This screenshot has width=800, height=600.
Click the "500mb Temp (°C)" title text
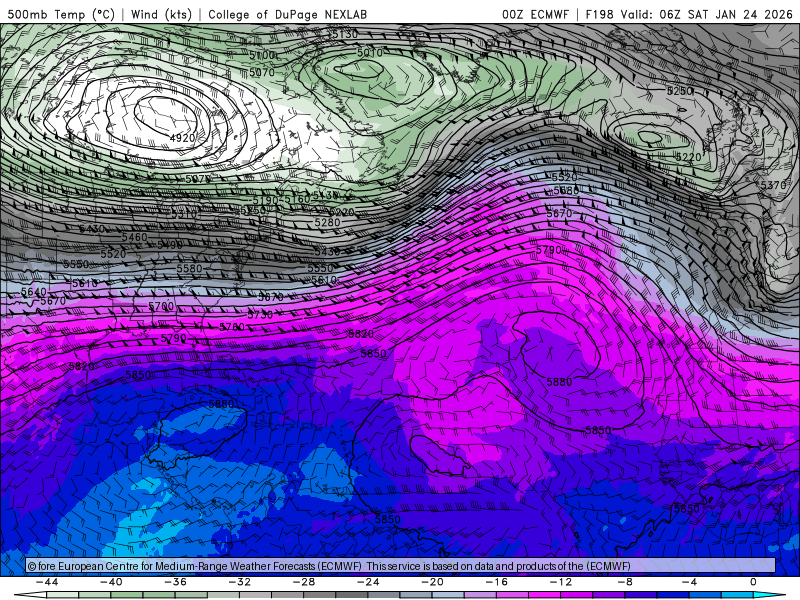click(61, 14)
